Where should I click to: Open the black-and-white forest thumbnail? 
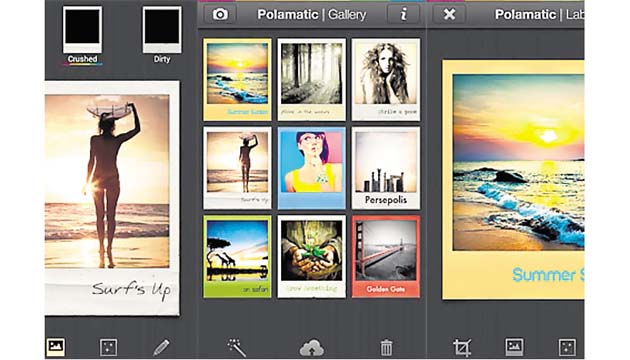click(x=312, y=80)
